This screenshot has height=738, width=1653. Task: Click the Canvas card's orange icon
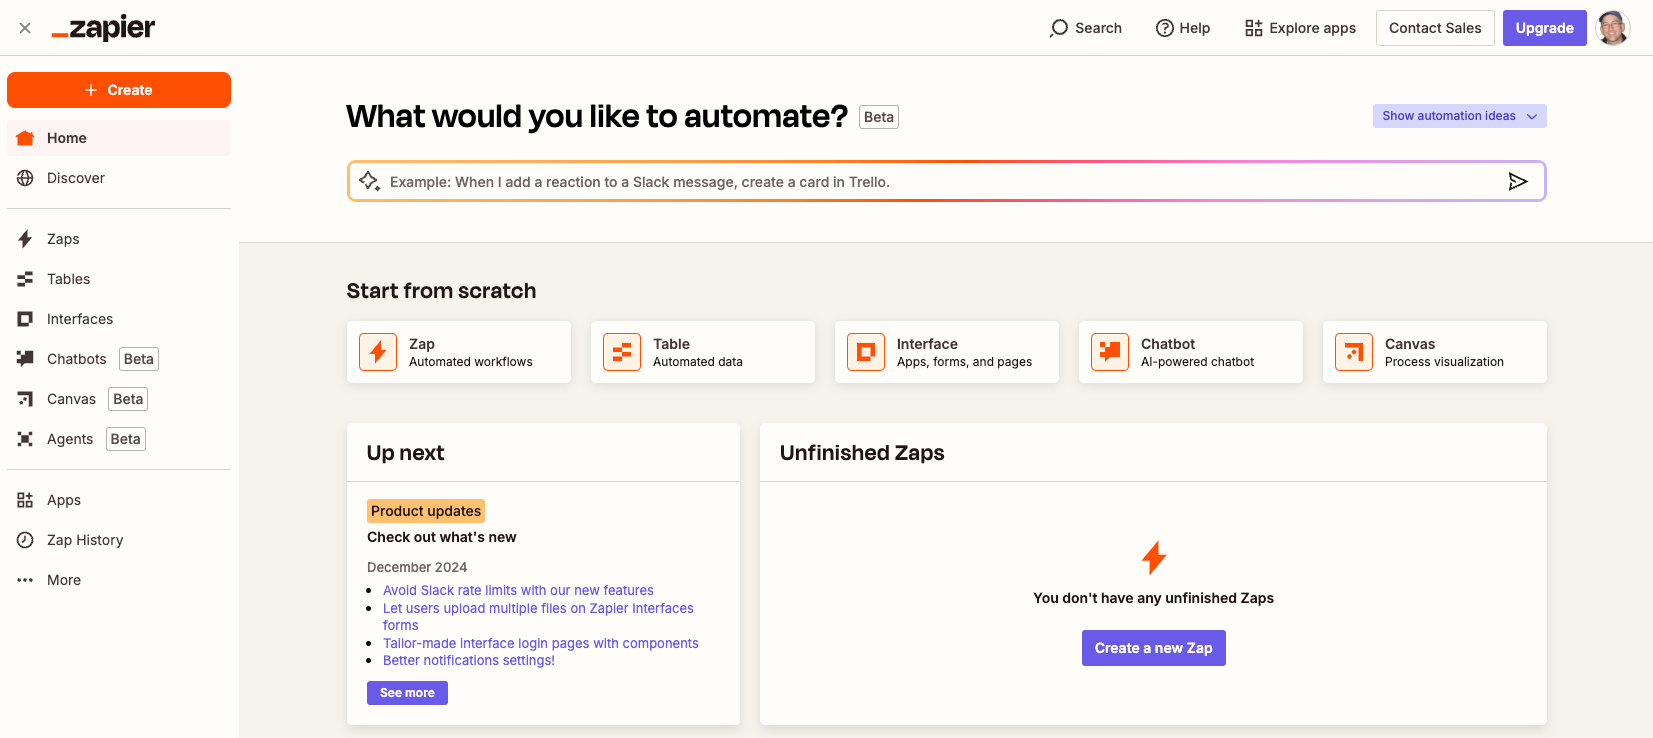click(x=1354, y=352)
